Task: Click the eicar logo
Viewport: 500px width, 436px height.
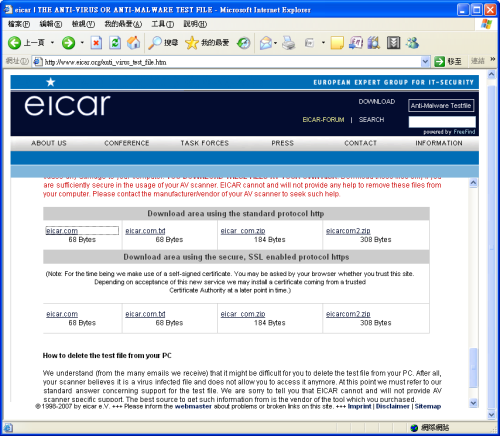Action: [x=67, y=105]
